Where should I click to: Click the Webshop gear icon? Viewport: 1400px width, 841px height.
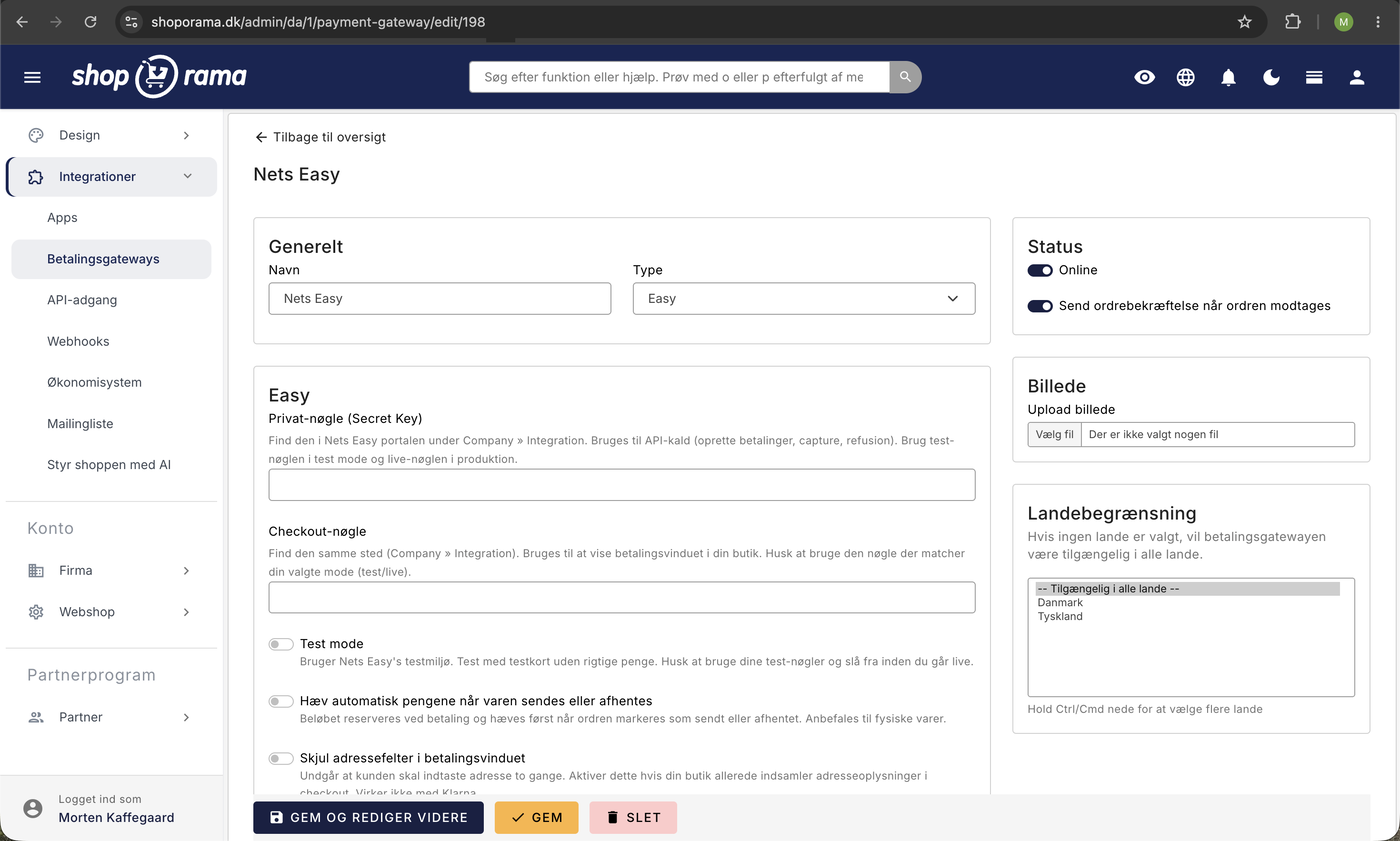click(36, 612)
